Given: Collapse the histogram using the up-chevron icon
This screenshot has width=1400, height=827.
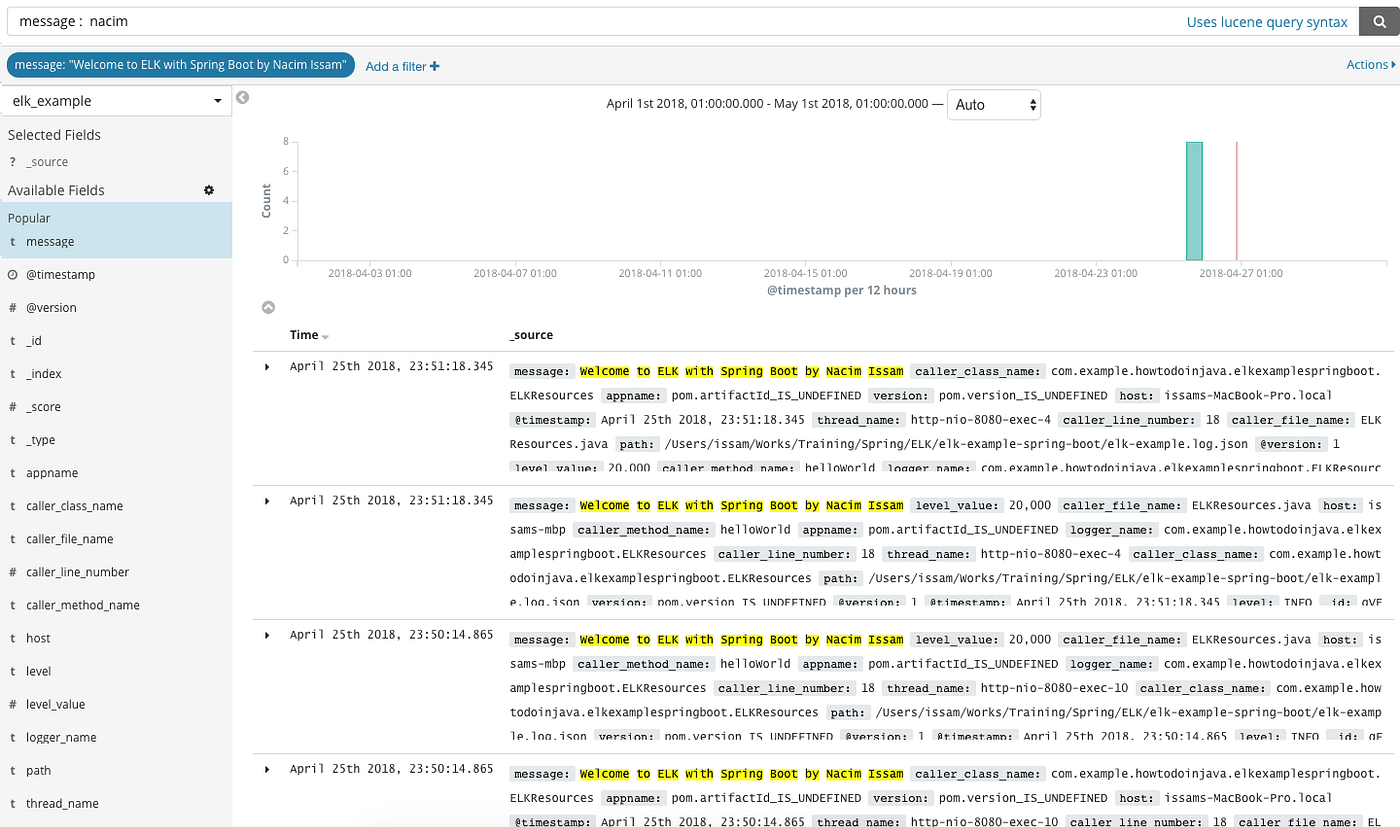Looking at the screenshot, I should click(x=266, y=307).
